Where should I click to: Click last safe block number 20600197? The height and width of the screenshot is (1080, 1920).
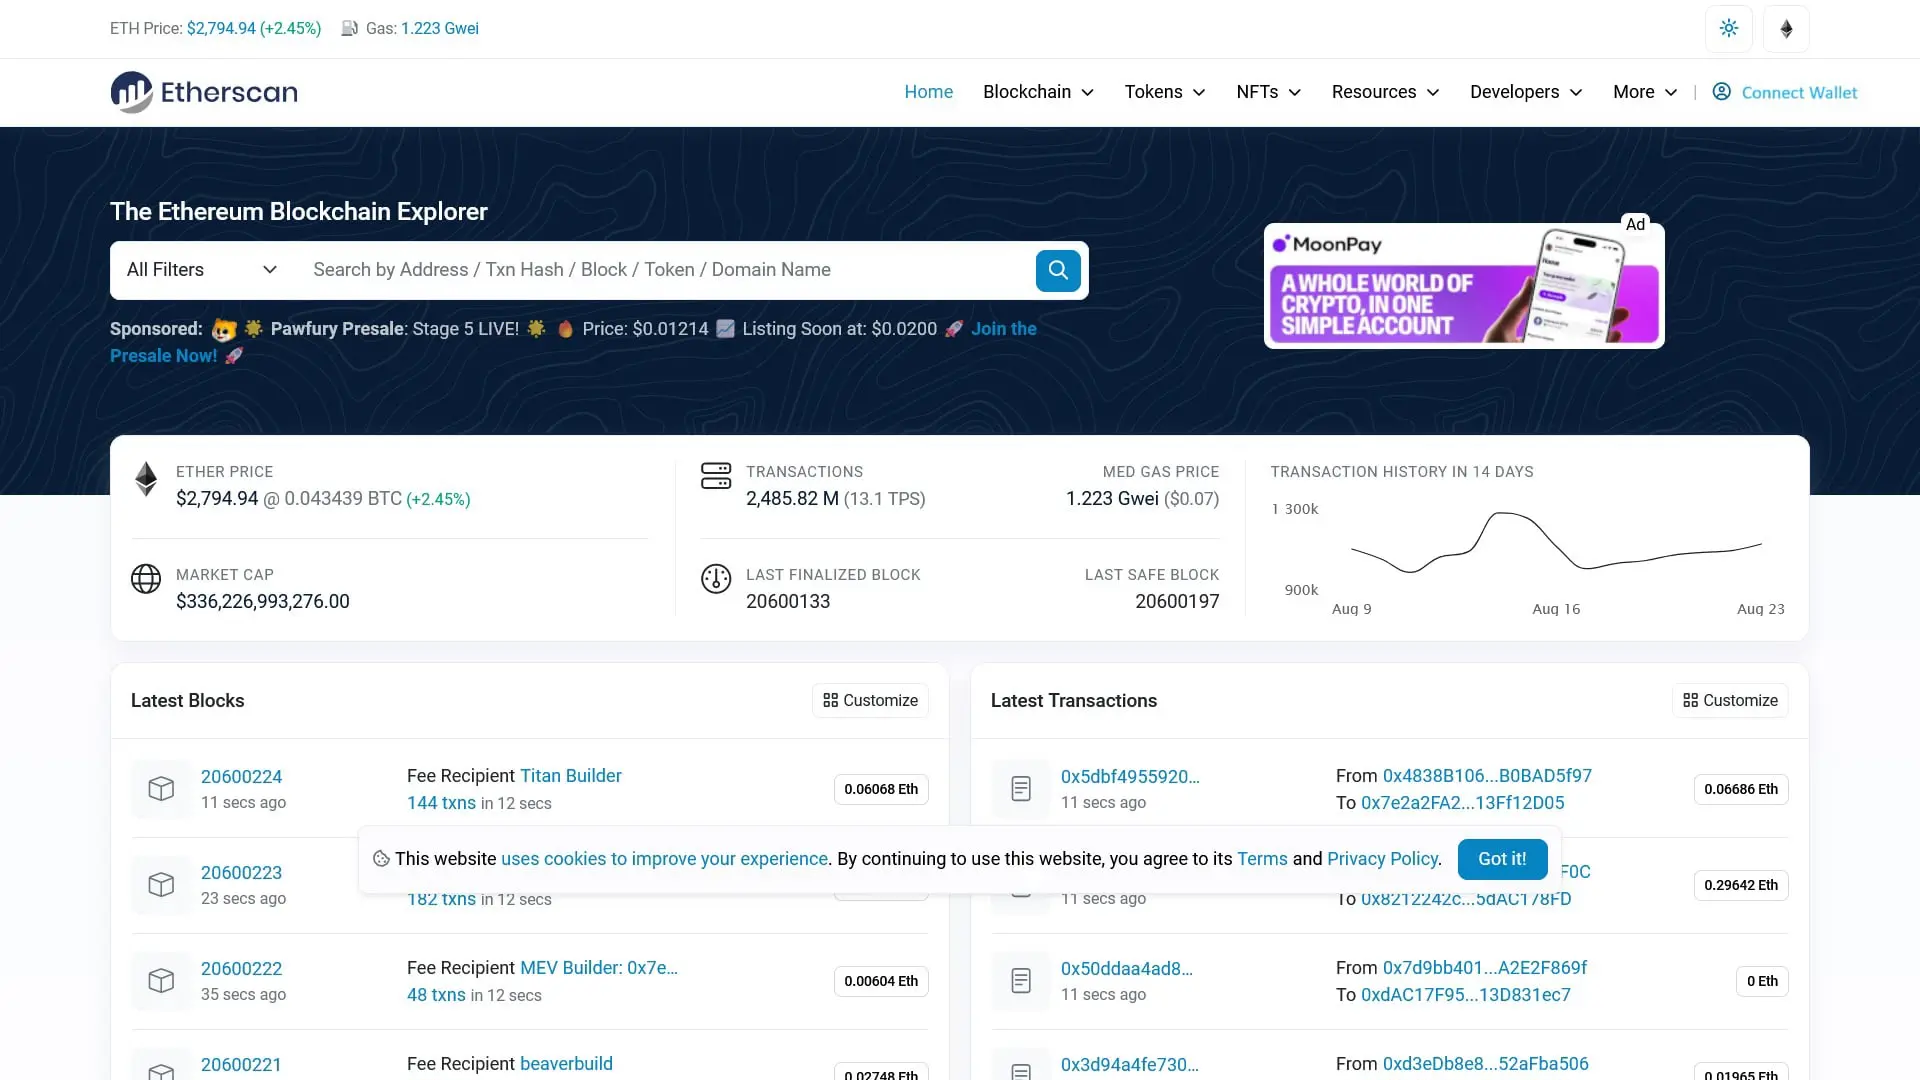tap(1177, 602)
